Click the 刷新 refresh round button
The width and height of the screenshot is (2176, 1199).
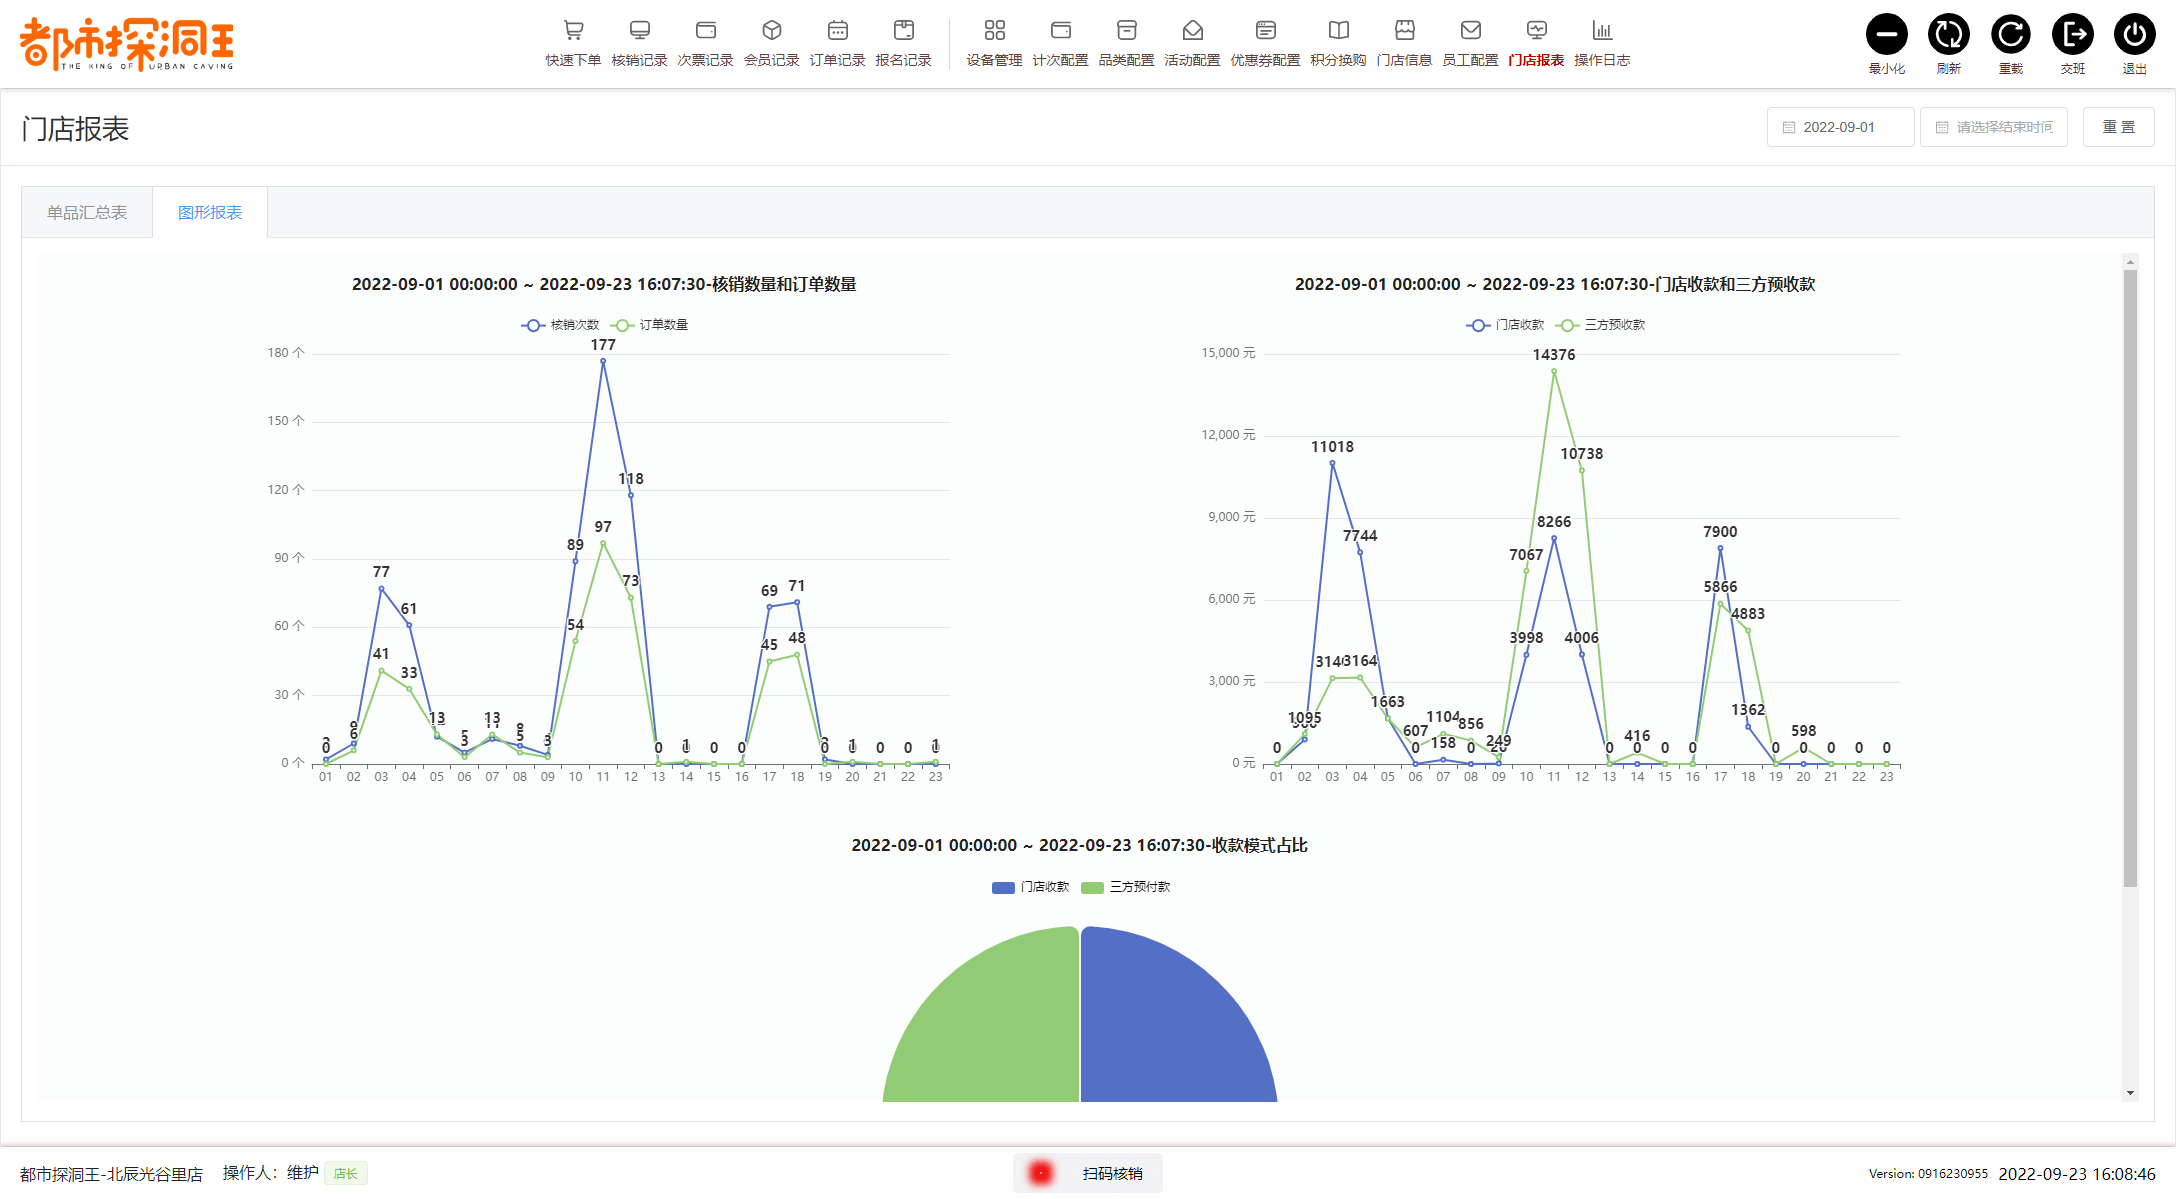(x=1948, y=35)
